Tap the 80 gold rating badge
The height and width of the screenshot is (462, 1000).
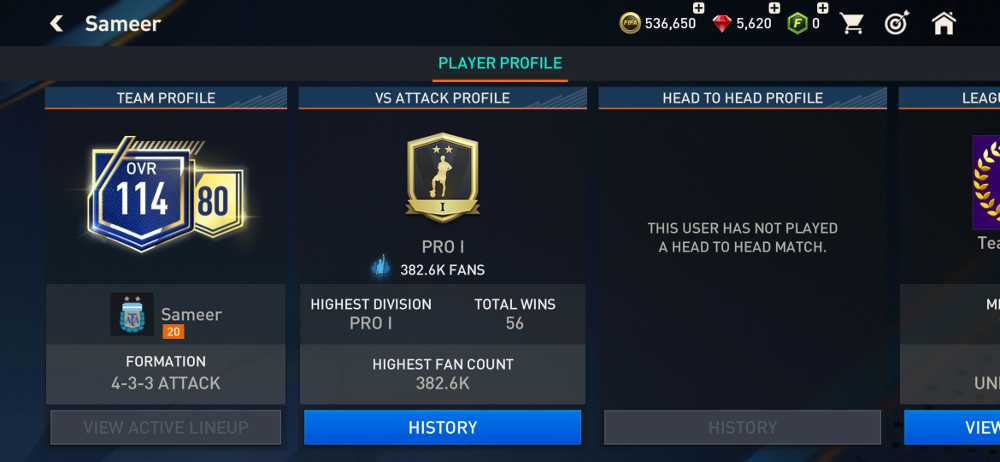click(x=216, y=202)
